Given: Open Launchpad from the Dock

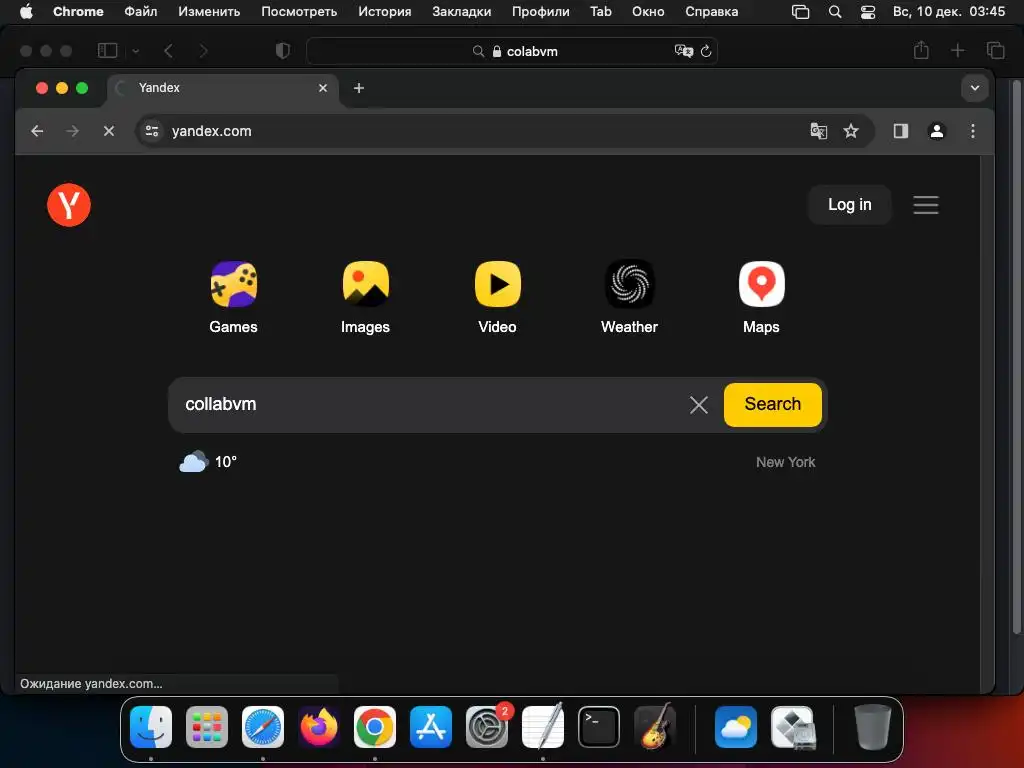Looking at the screenshot, I should (x=207, y=726).
